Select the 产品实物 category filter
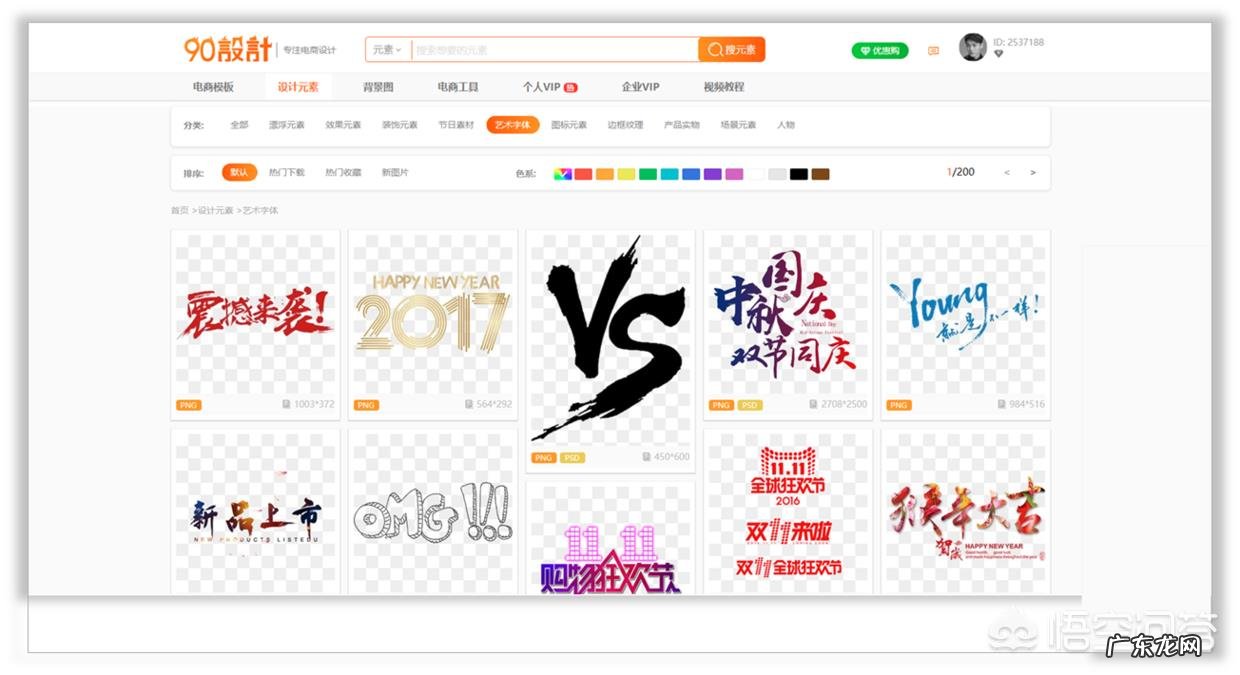Viewport: 1240px width, 675px height. 682,125
